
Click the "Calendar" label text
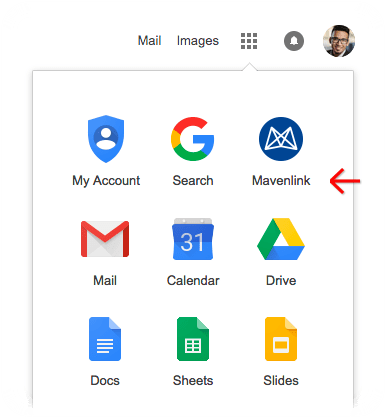pyautogui.click(x=193, y=281)
